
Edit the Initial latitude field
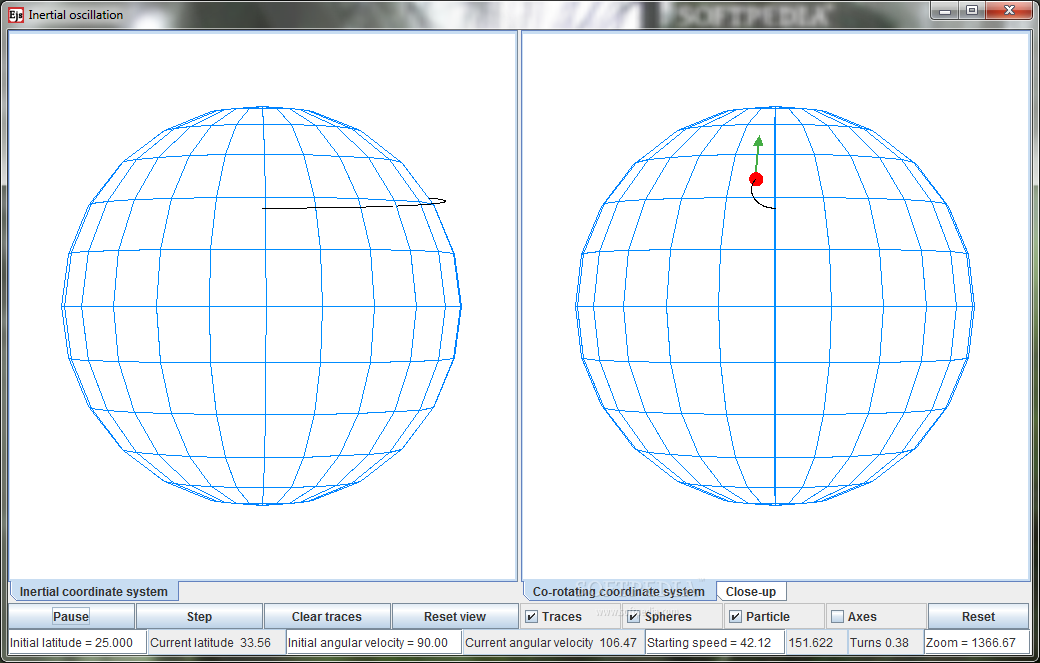click(x=77, y=642)
